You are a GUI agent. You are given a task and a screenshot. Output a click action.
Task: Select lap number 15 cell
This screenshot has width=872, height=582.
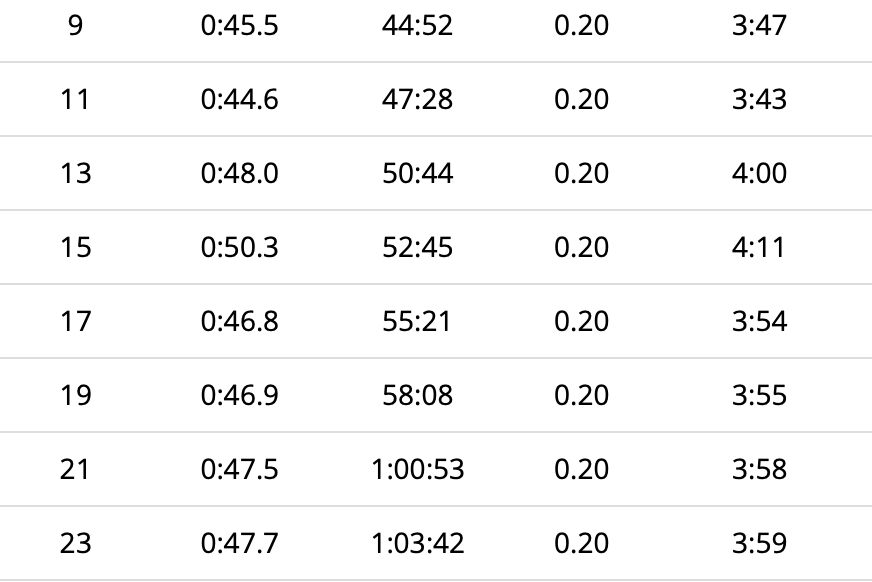coord(75,247)
